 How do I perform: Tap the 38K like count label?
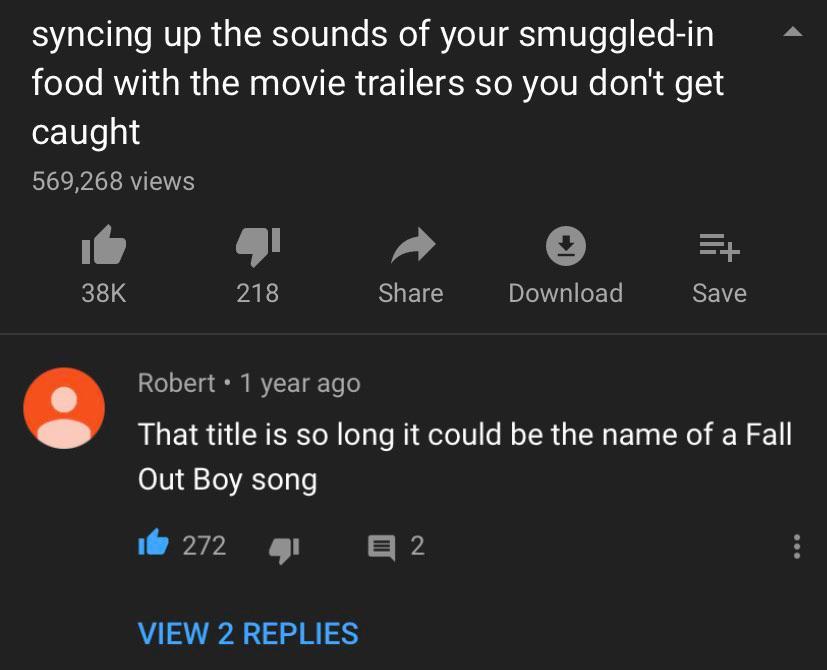[x=103, y=293]
